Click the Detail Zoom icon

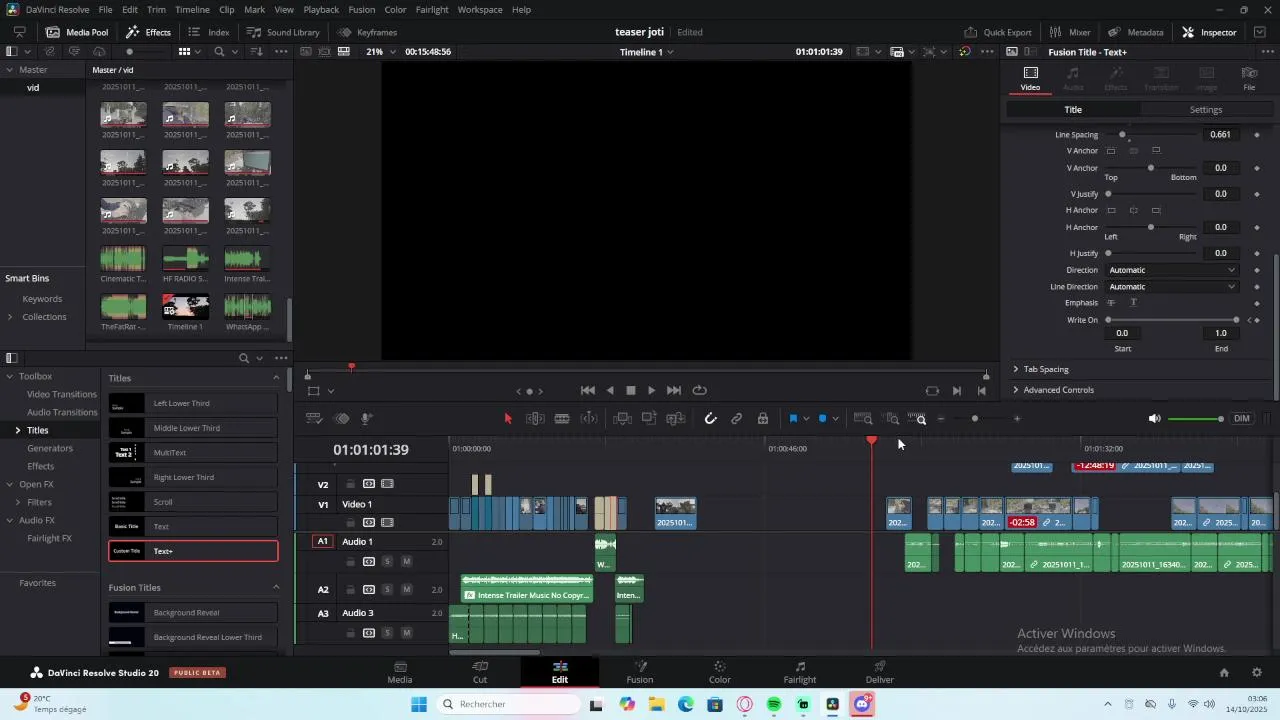[x=892, y=419]
